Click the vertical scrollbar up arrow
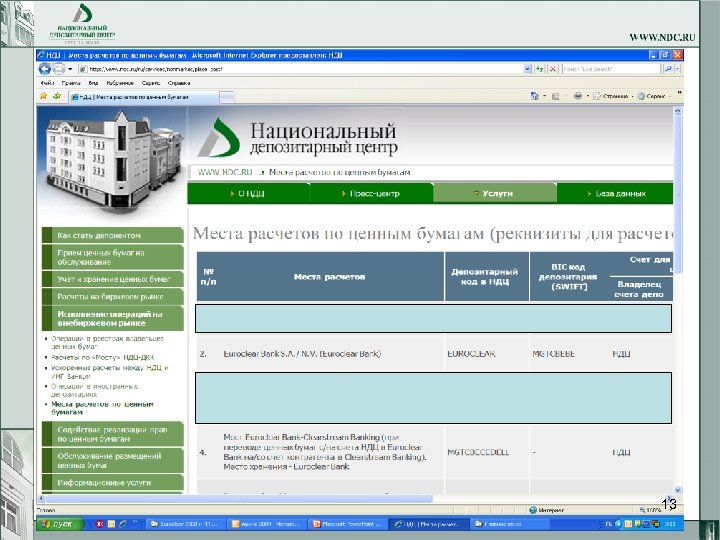Image resolution: width=720 pixels, height=540 pixels. click(x=678, y=111)
